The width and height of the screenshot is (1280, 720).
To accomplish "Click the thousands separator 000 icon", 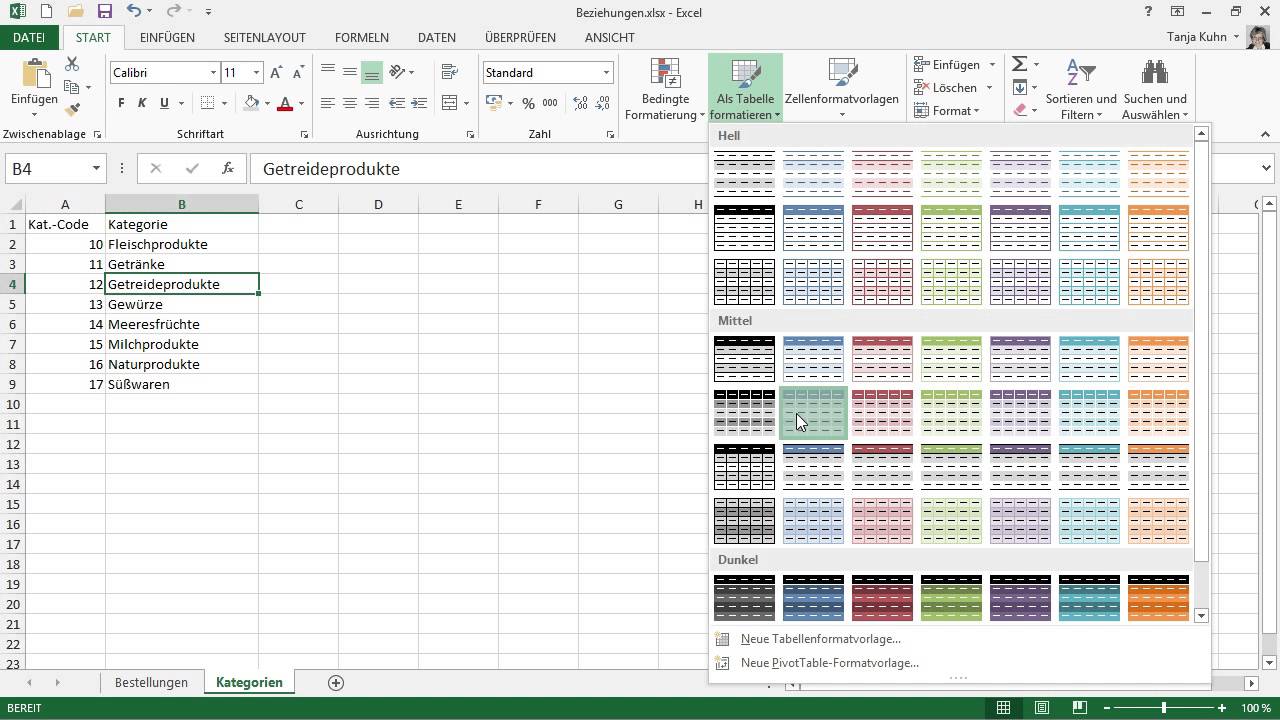I will (551, 103).
